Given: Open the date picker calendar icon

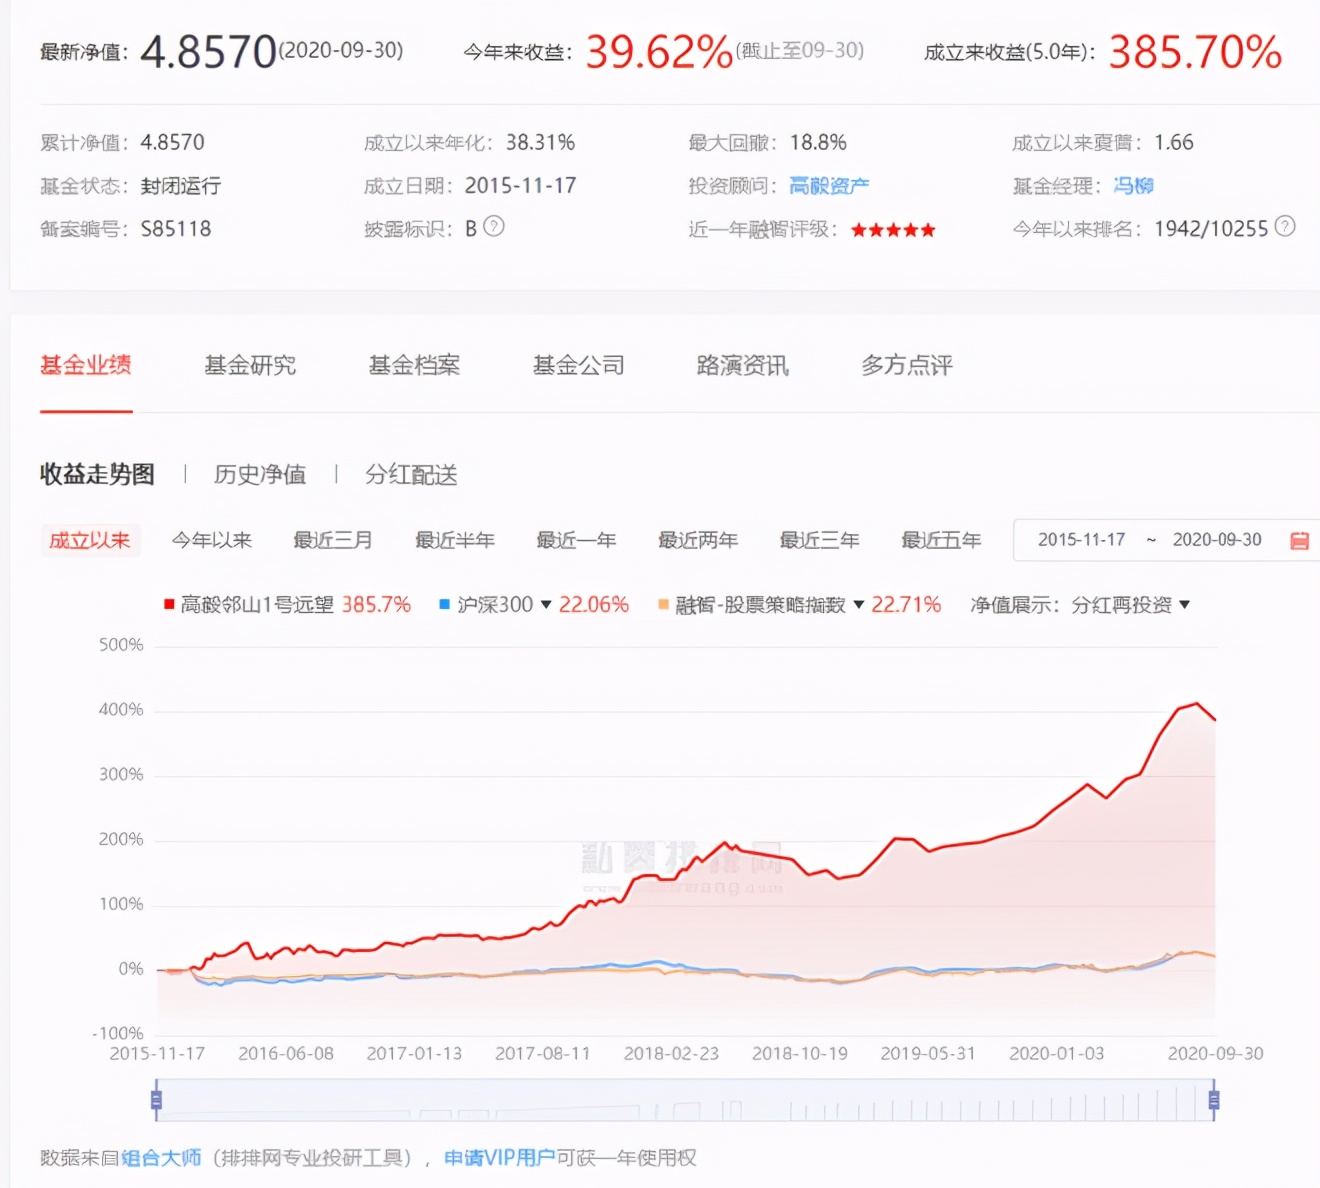Looking at the screenshot, I should point(1299,540).
